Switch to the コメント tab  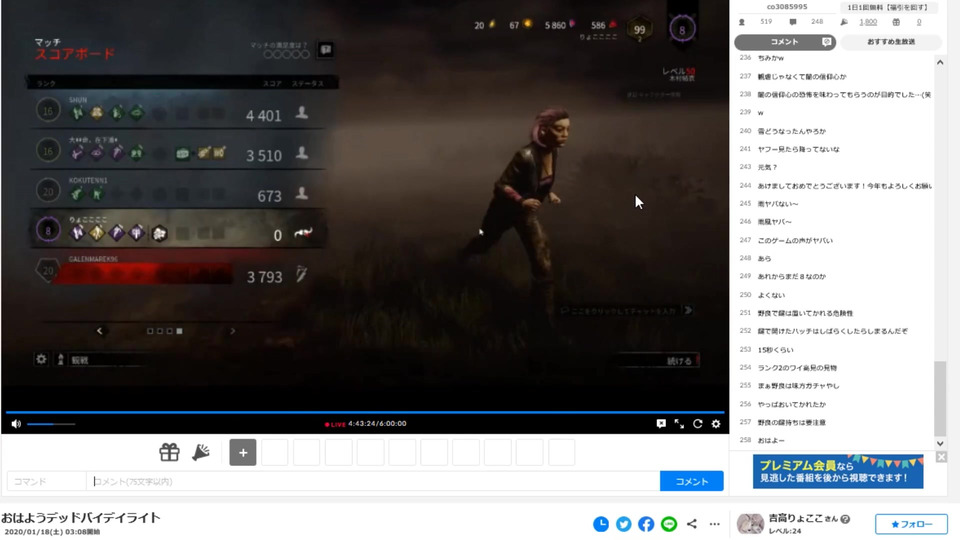coord(785,42)
